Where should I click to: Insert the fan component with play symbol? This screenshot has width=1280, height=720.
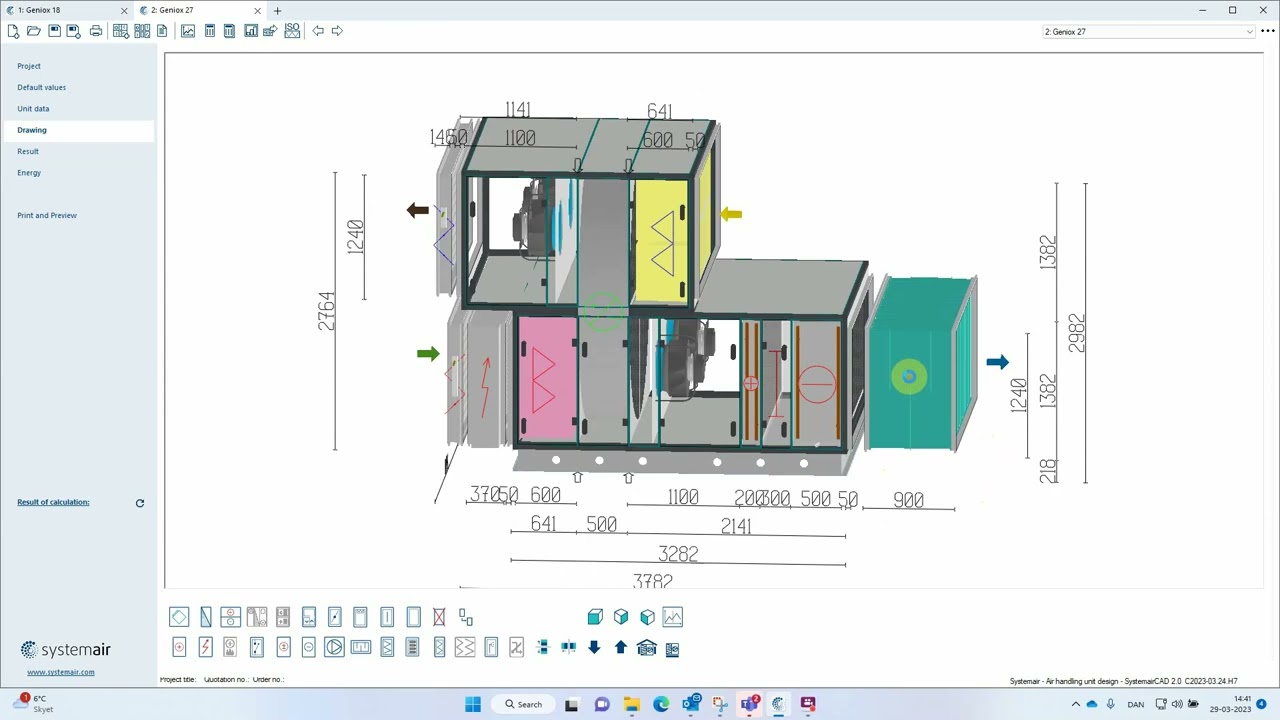pyautogui.click(x=334, y=648)
